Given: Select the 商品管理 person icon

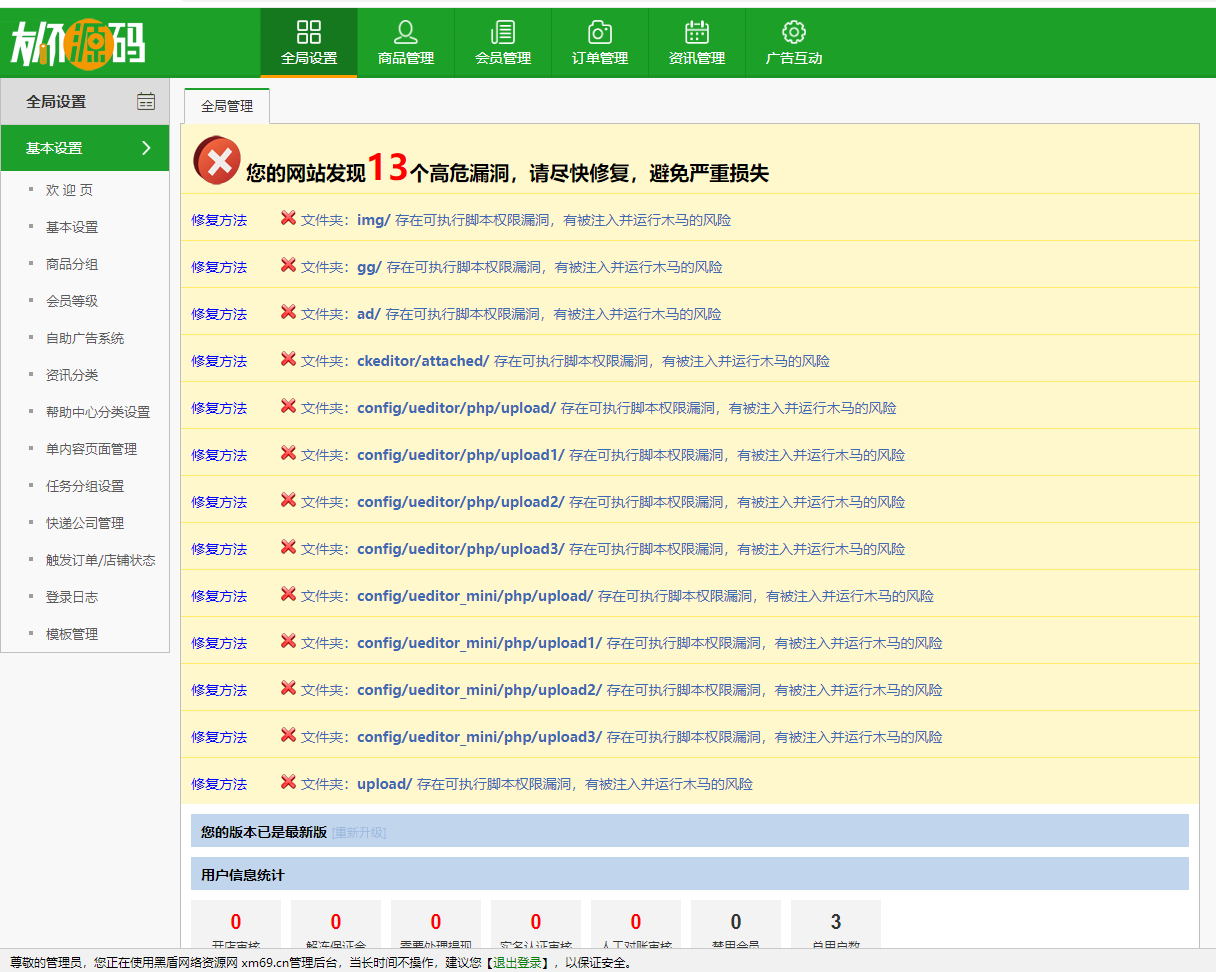Looking at the screenshot, I should tap(405, 32).
